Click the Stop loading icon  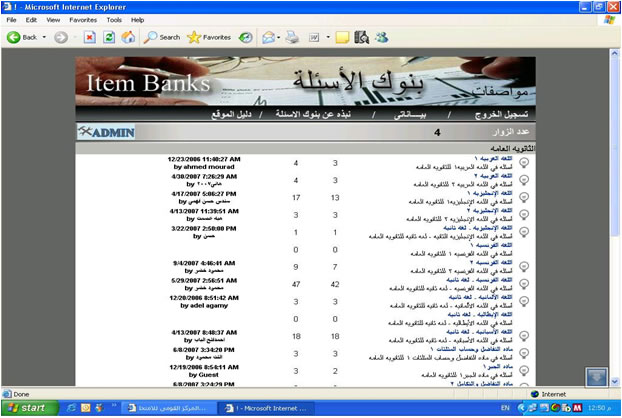[89, 37]
